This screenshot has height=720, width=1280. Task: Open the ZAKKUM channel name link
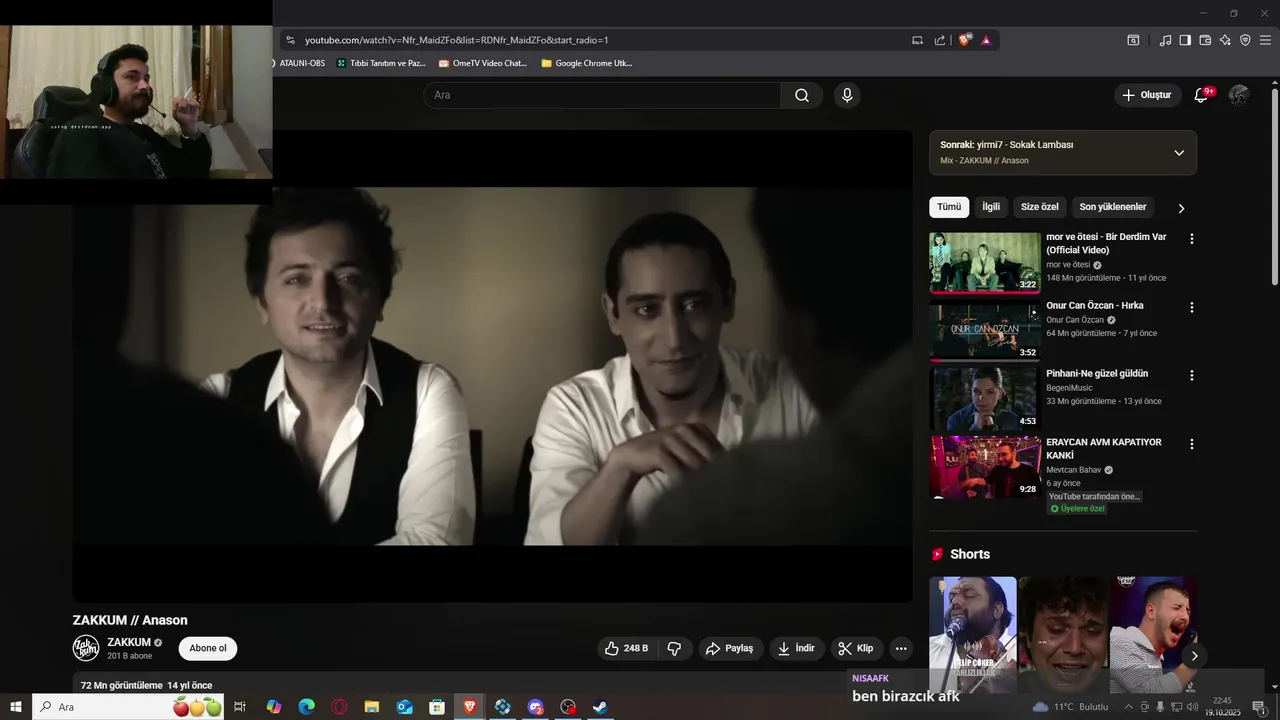pos(129,642)
